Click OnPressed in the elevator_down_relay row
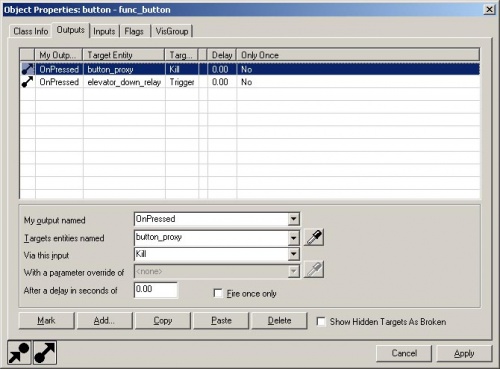 59,82
